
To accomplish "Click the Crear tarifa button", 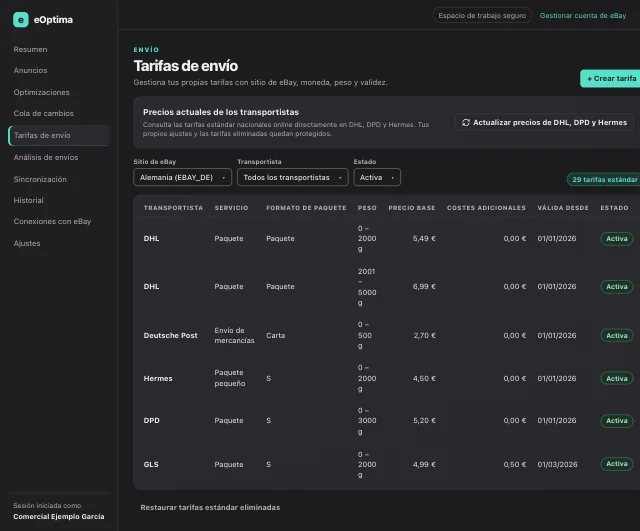I will tap(611, 78).
